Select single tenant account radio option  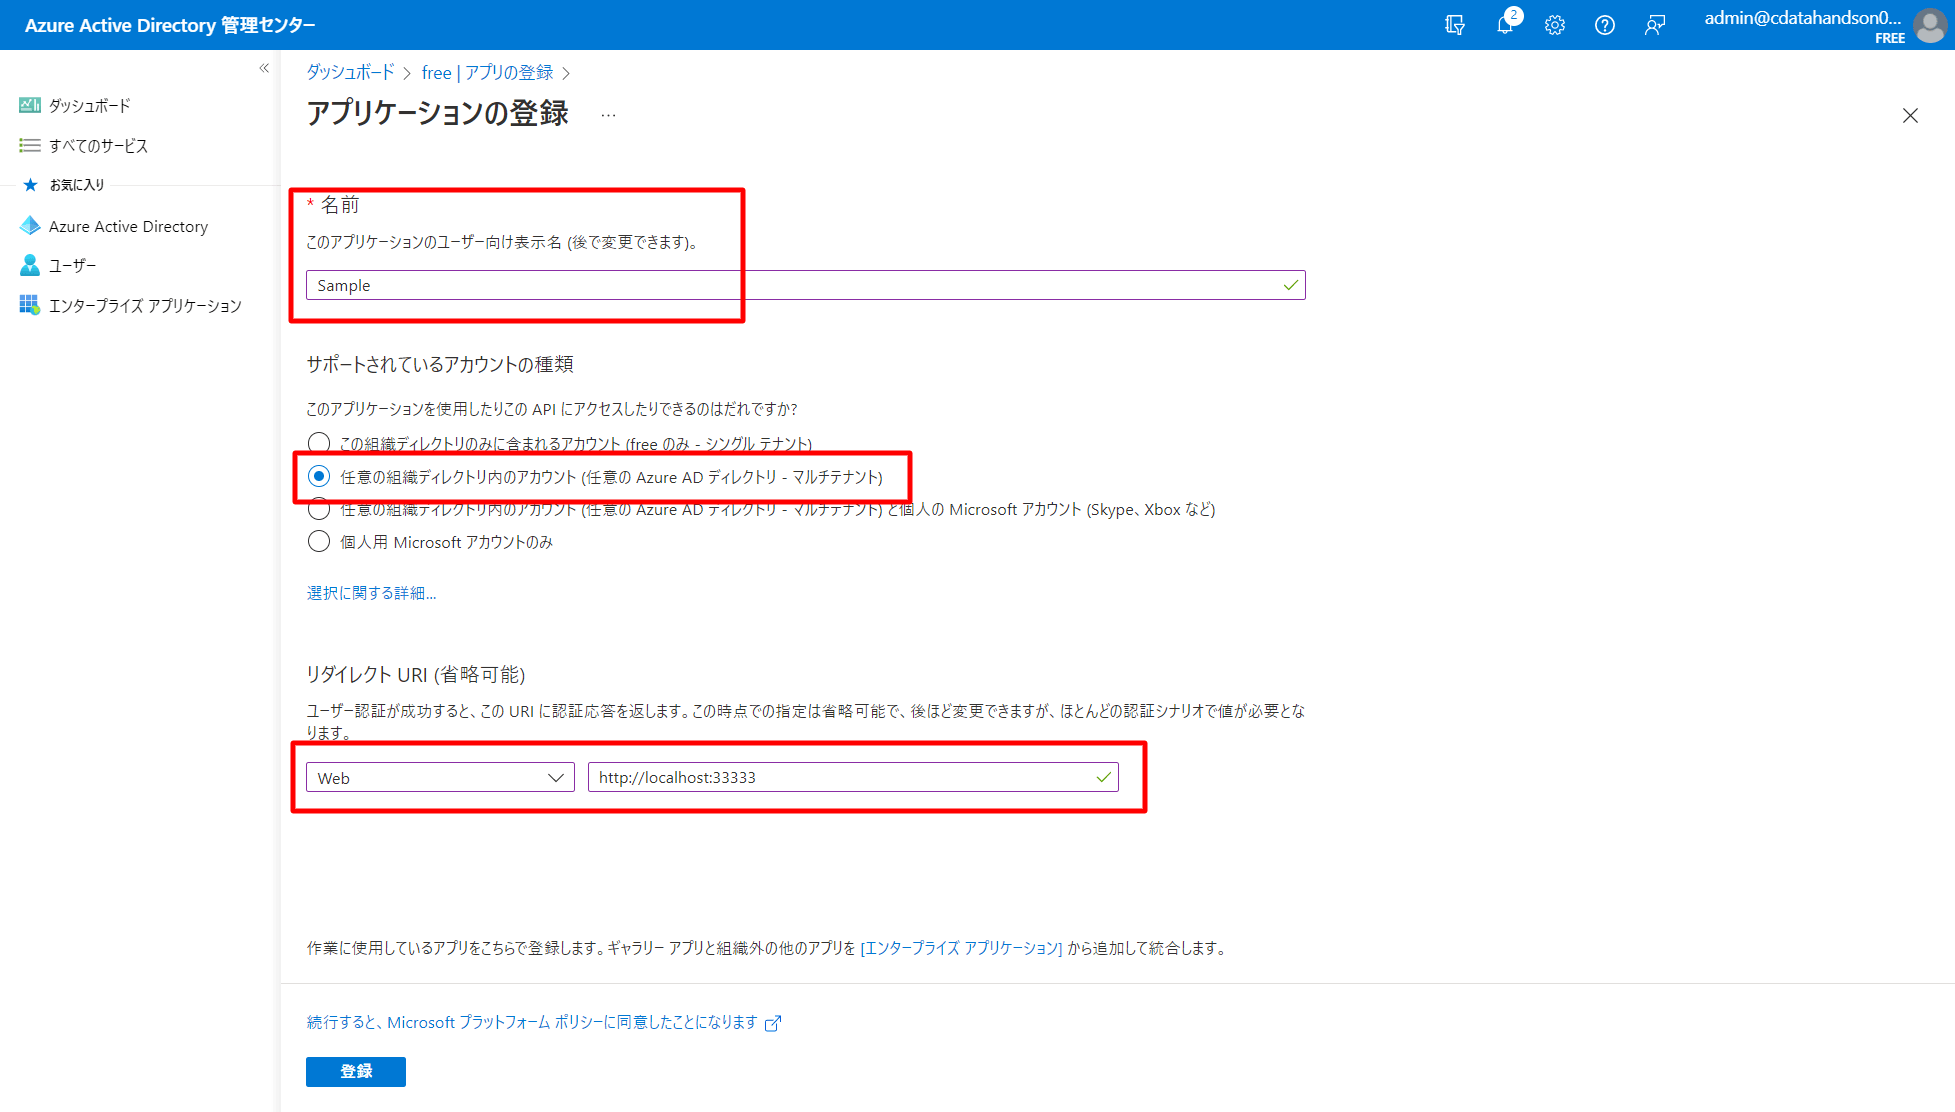pyautogui.click(x=319, y=442)
